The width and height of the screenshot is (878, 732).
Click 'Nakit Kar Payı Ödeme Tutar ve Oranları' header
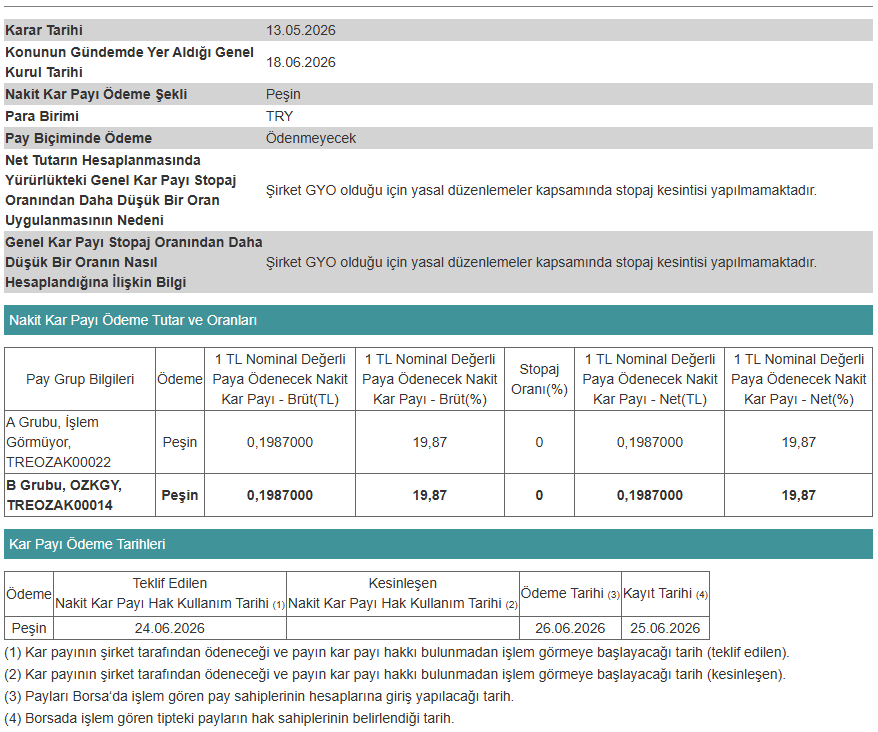coord(438,320)
